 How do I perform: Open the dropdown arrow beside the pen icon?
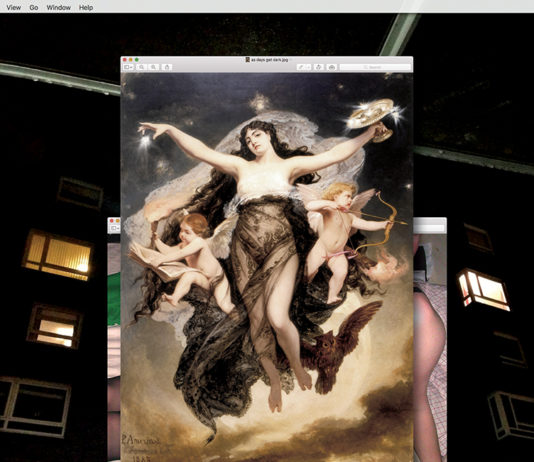coord(309,67)
